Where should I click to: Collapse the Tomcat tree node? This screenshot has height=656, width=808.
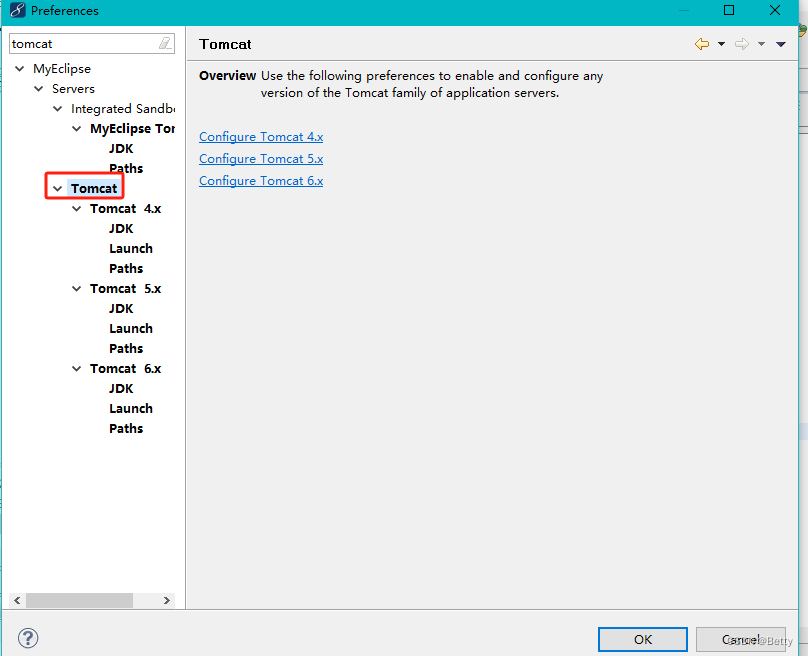[58, 189]
